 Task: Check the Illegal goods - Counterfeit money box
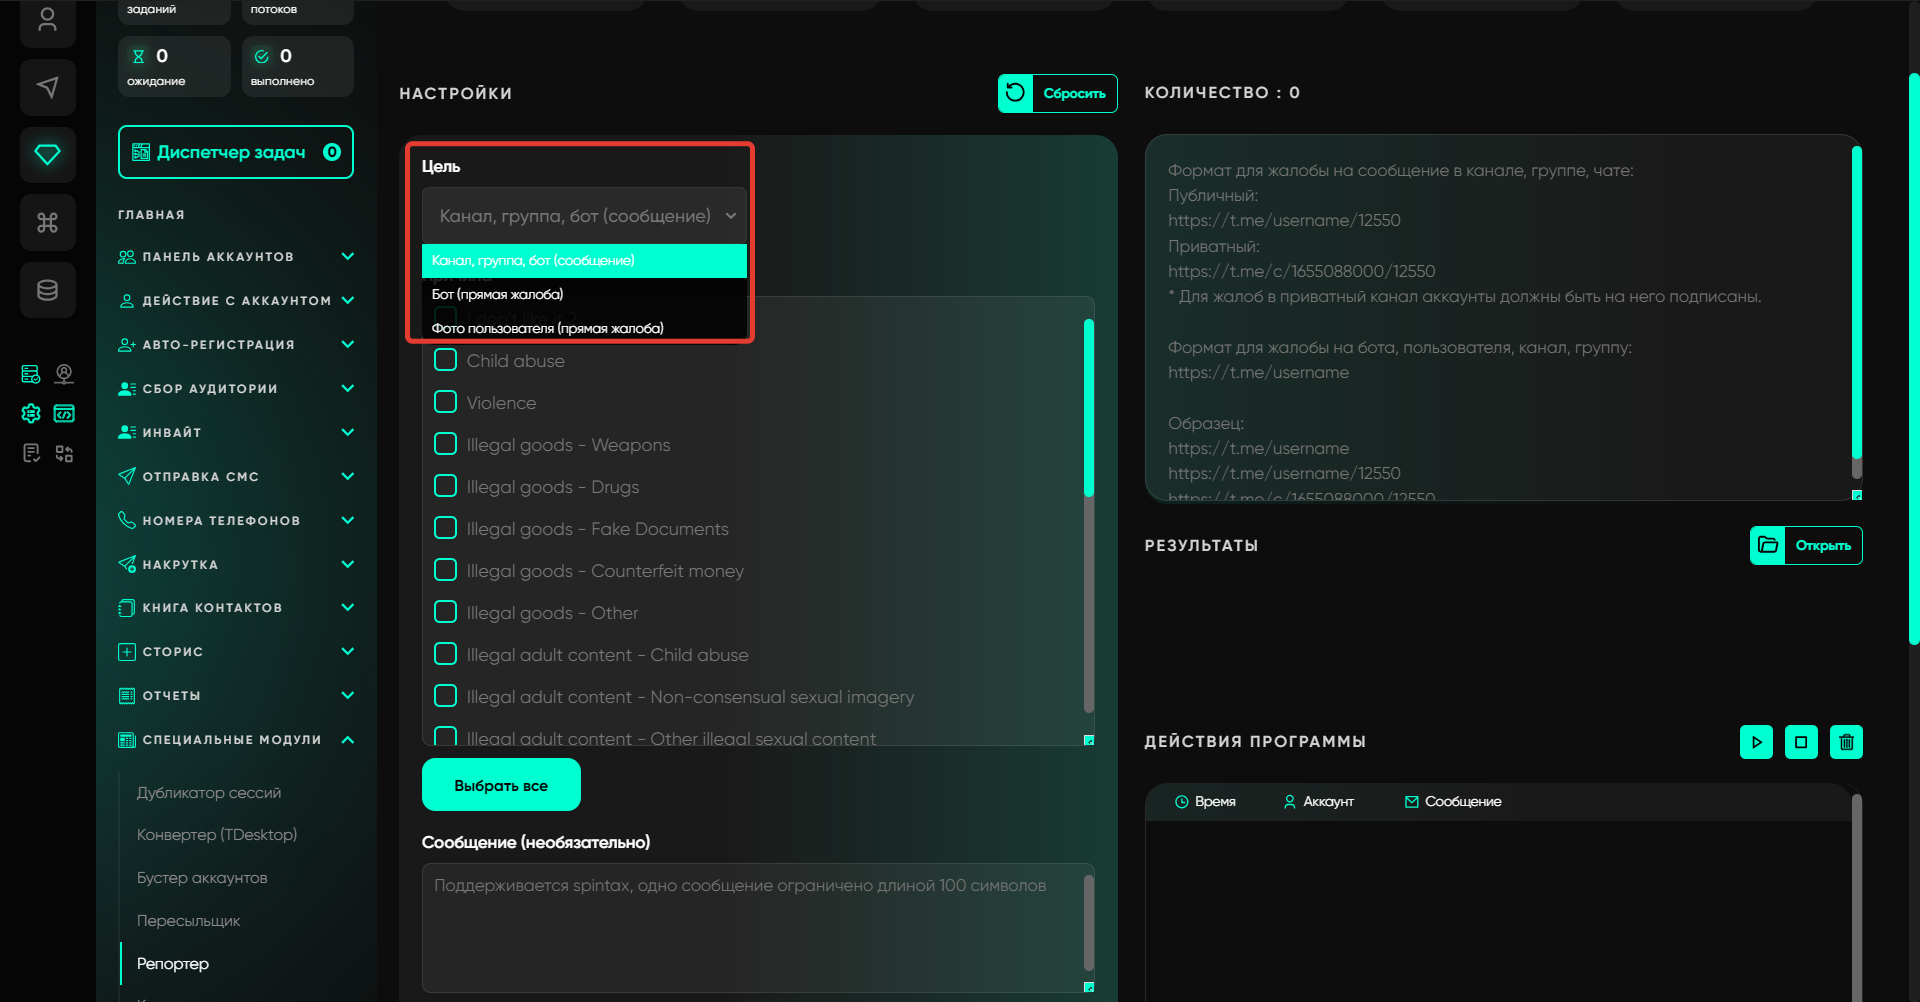point(446,570)
